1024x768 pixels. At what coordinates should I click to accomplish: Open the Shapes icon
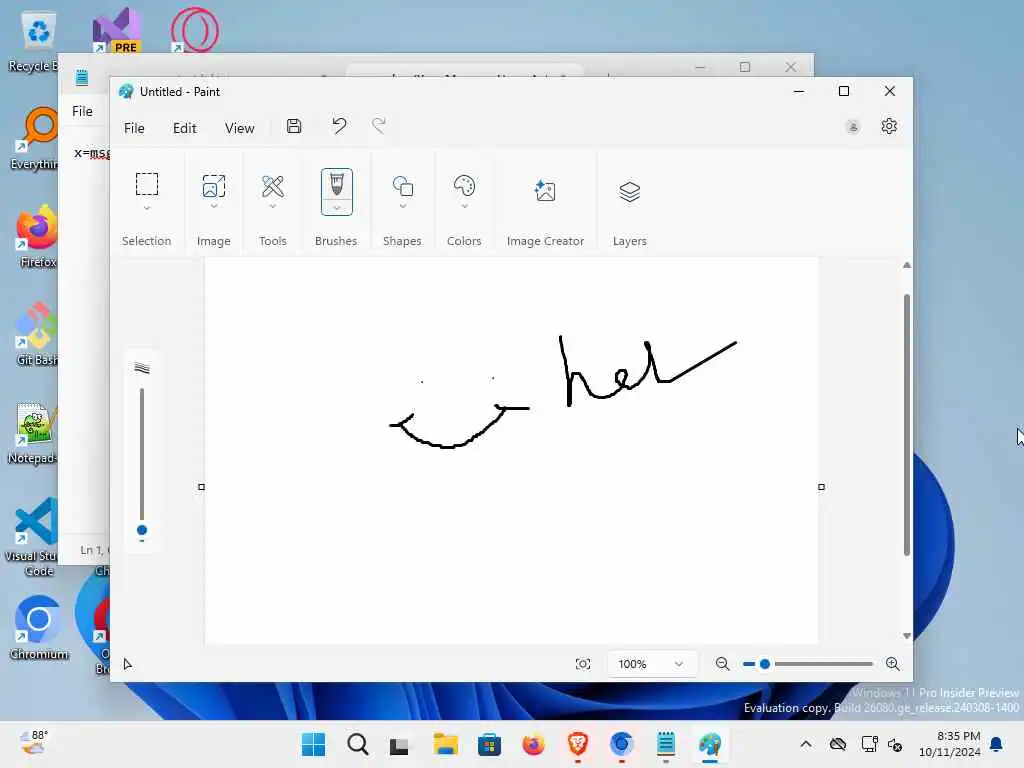coord(402,186)
